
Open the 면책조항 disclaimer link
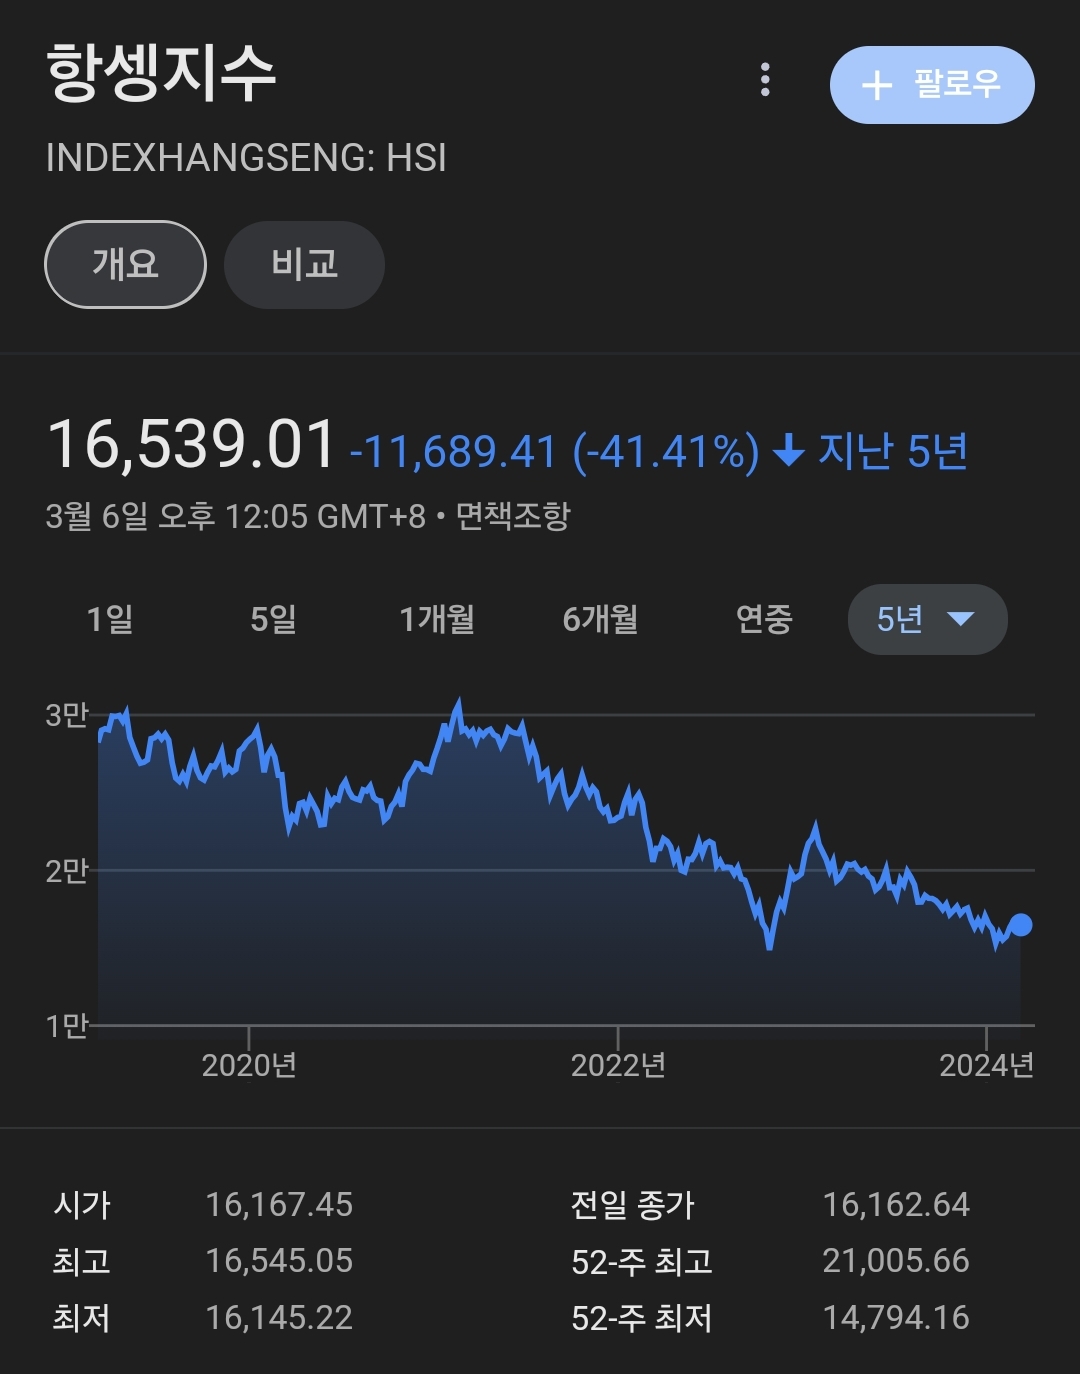point(513,516)
